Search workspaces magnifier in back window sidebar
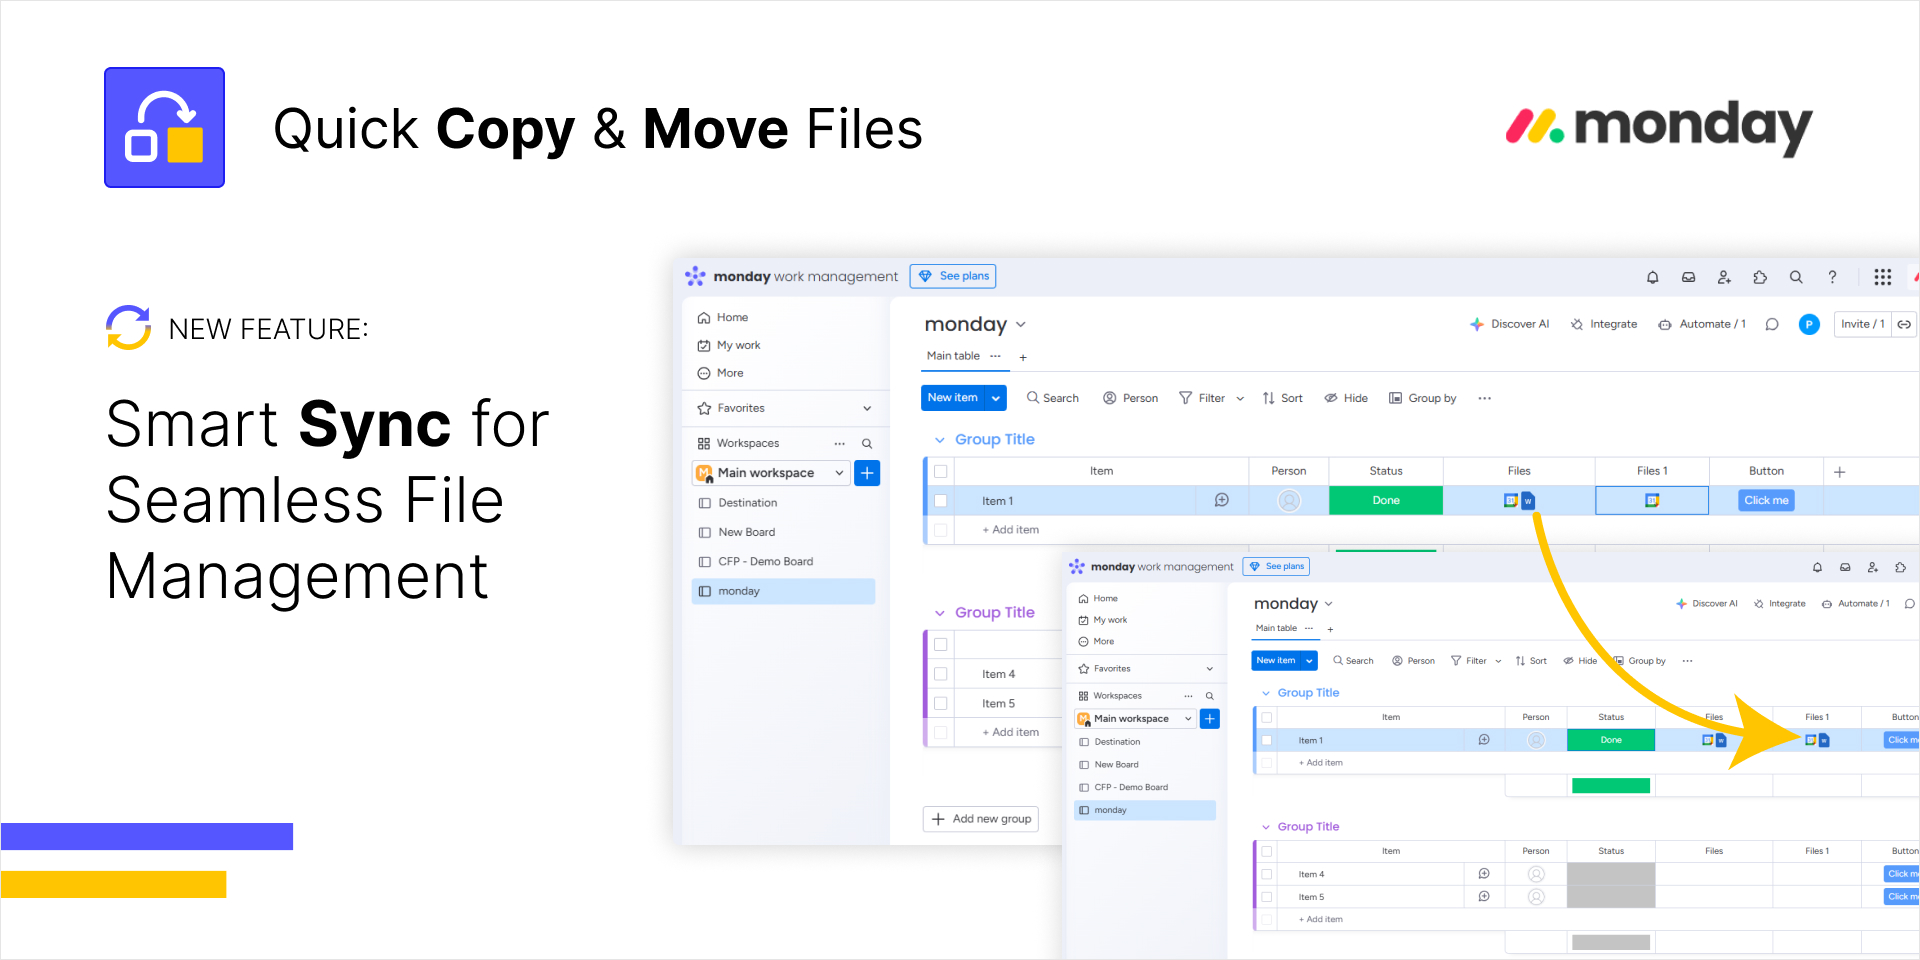 867,443
